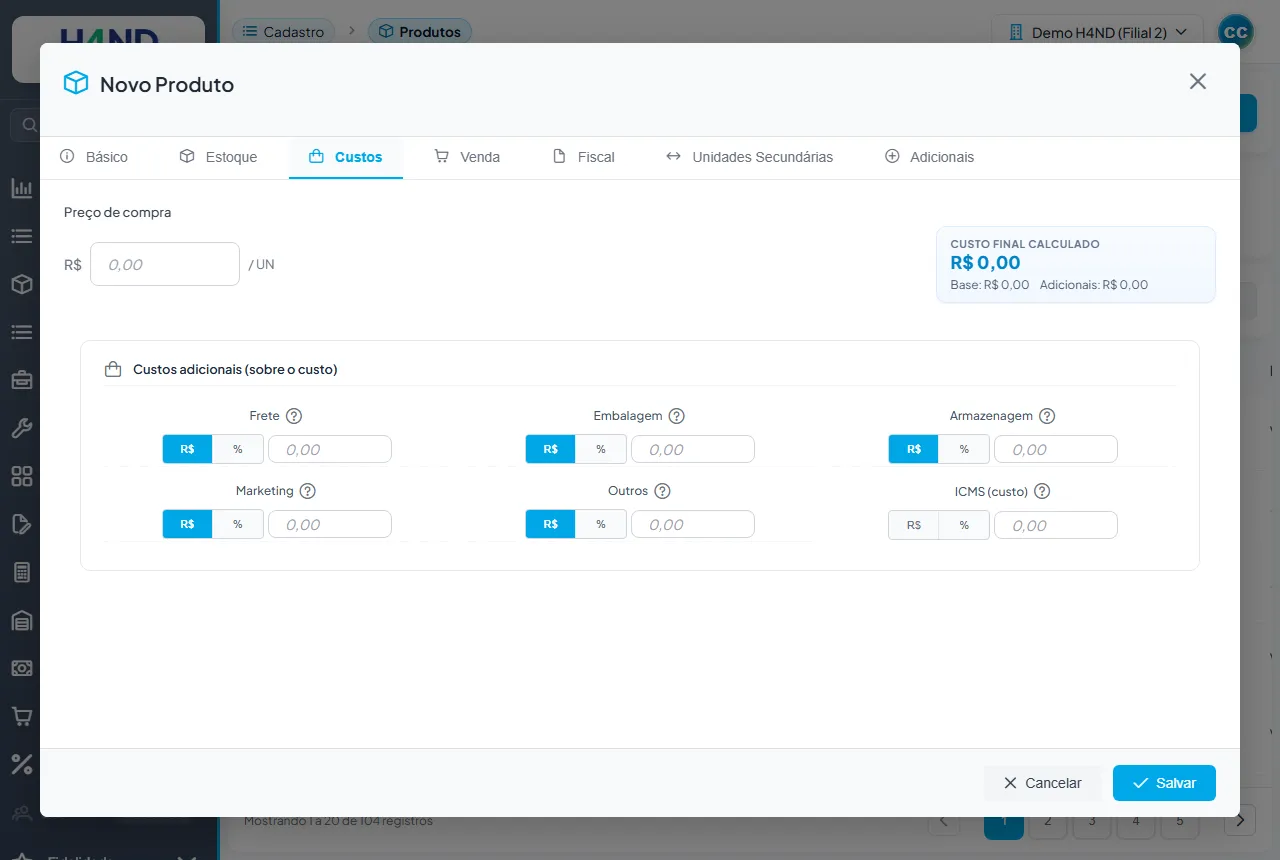Select R$ mode for Marketing

188,524
